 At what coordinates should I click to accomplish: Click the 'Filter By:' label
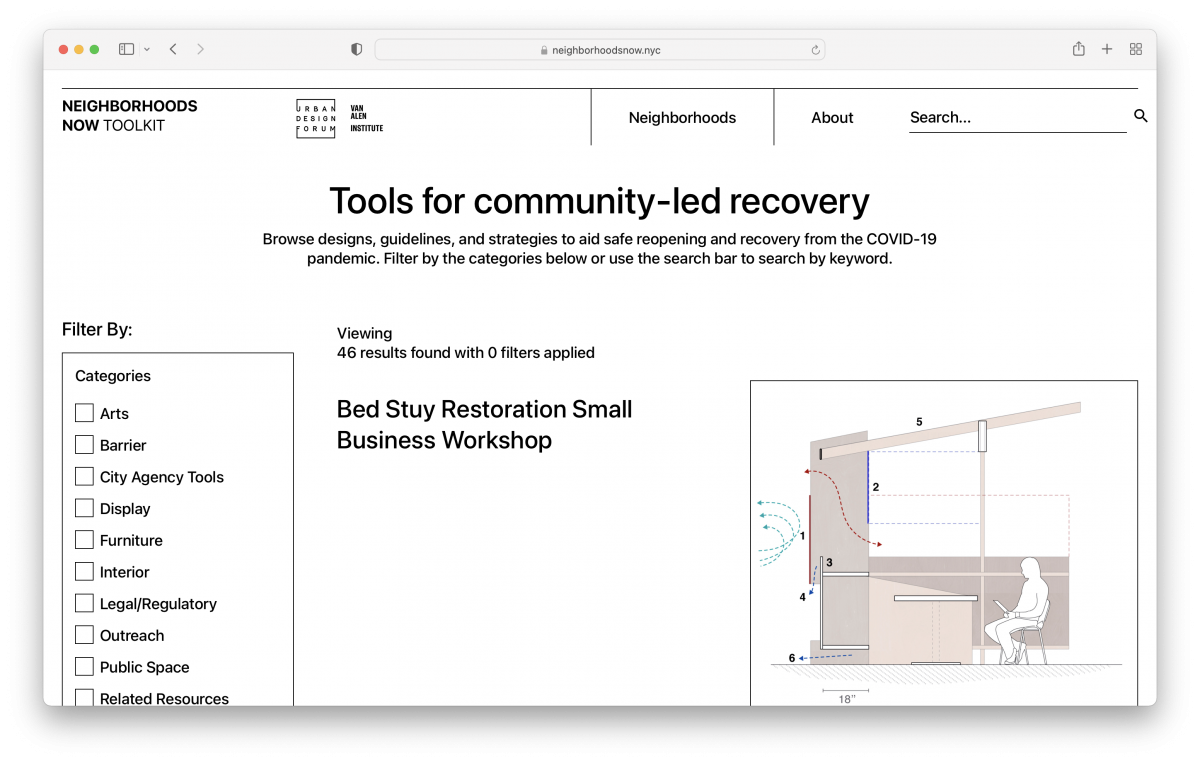point(97,329)
